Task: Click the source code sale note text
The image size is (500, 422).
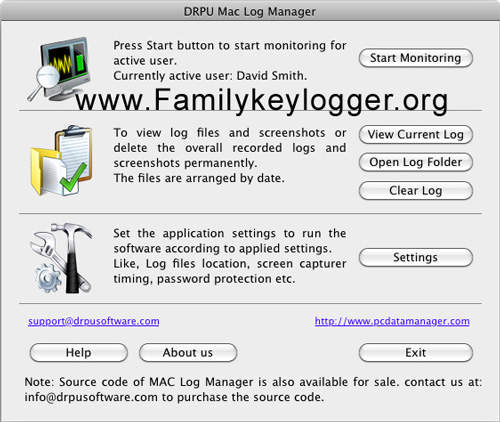Action: click(x=253, y=389)
